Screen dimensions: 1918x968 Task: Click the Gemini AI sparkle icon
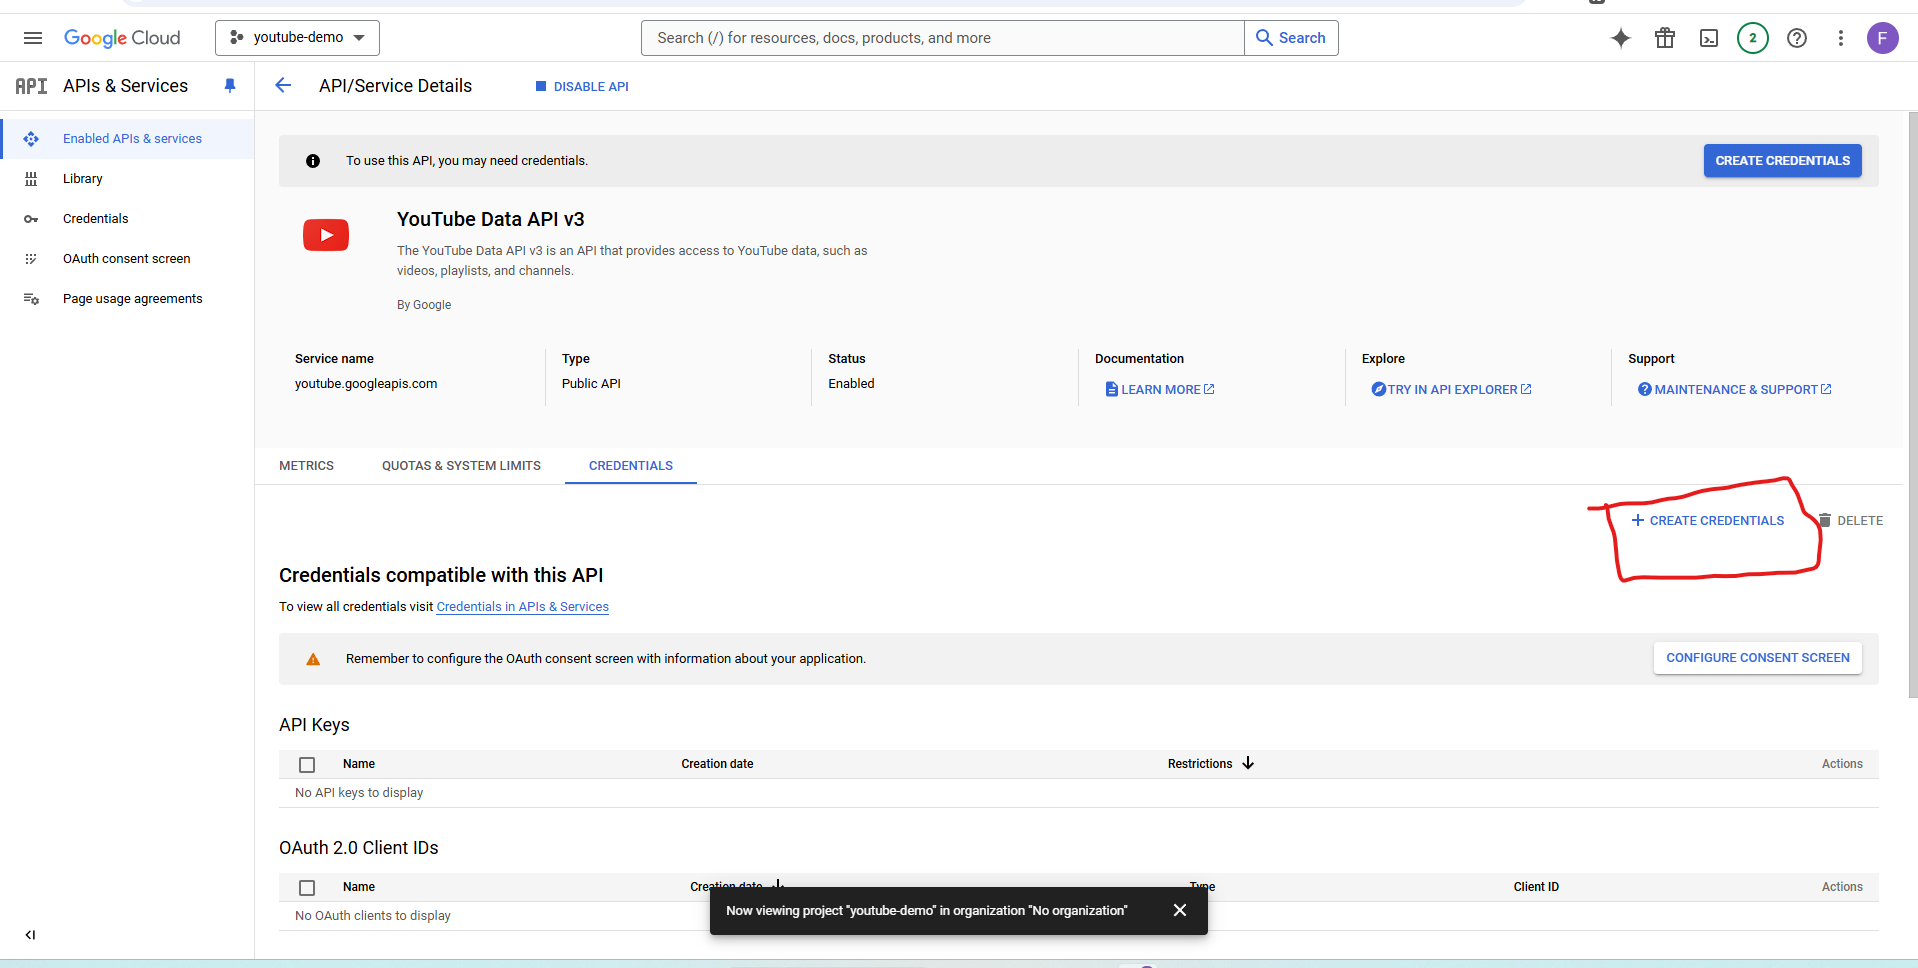(1620, 38)
